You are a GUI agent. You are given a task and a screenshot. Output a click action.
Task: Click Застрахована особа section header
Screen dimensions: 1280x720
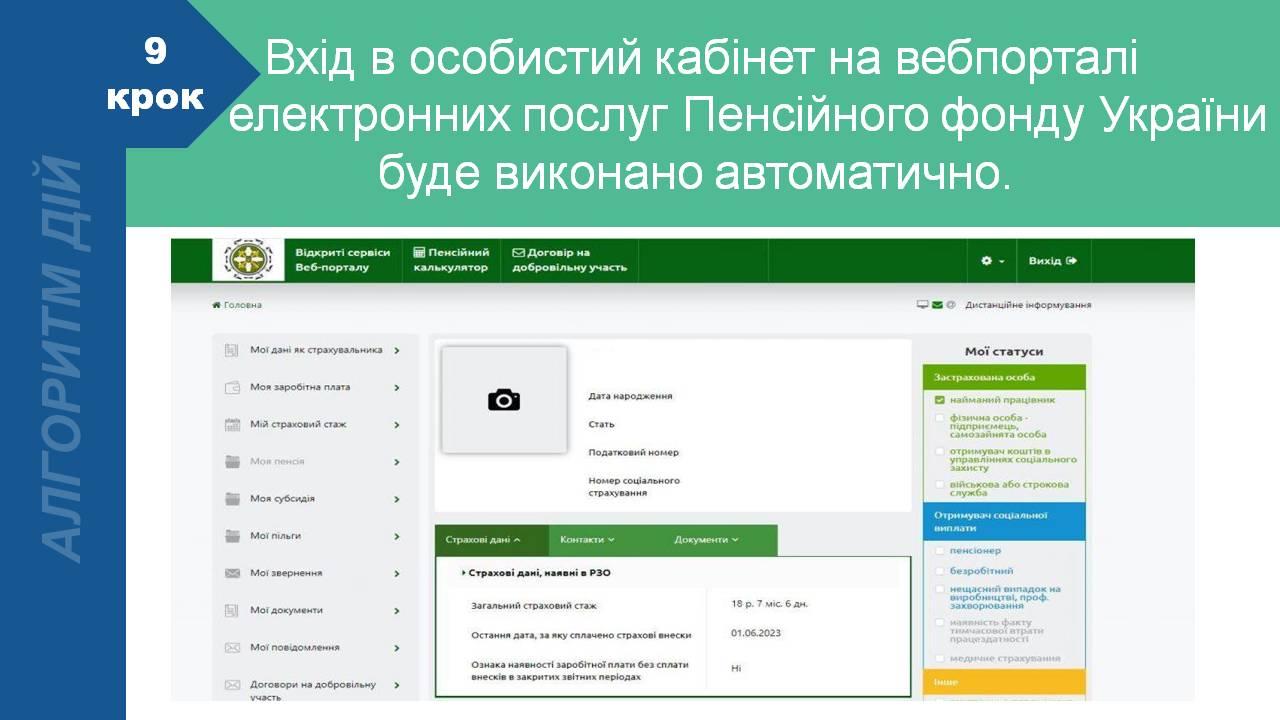pos(1004,378)
